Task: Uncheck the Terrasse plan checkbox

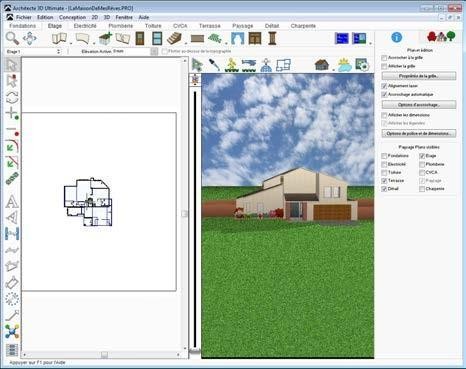Action: [384, 181]
